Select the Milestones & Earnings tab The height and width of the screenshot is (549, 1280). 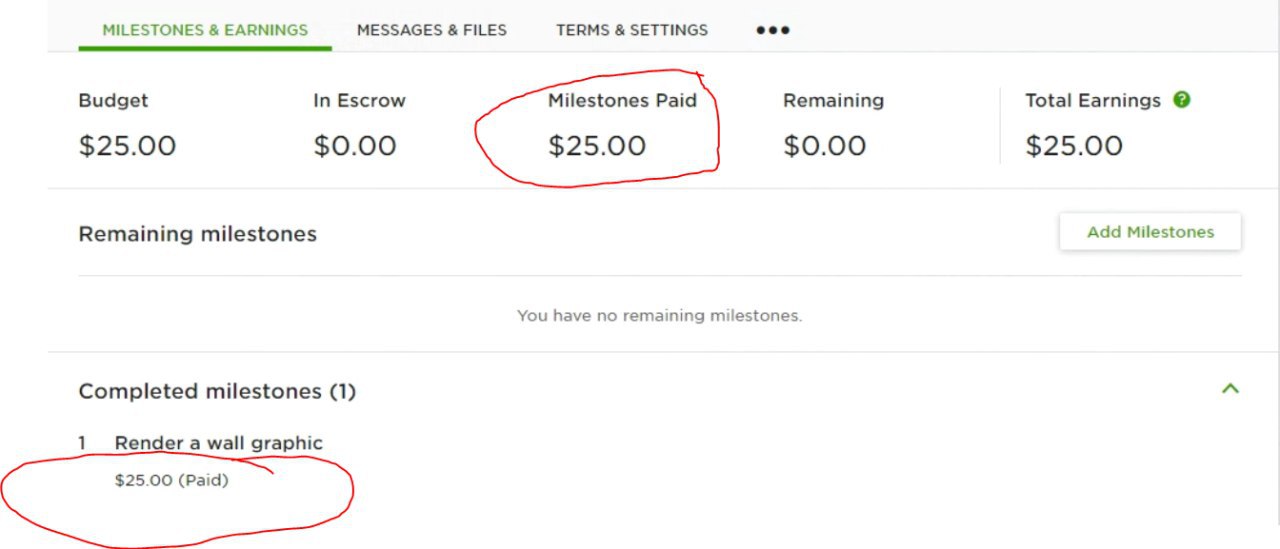click(205, 30)
